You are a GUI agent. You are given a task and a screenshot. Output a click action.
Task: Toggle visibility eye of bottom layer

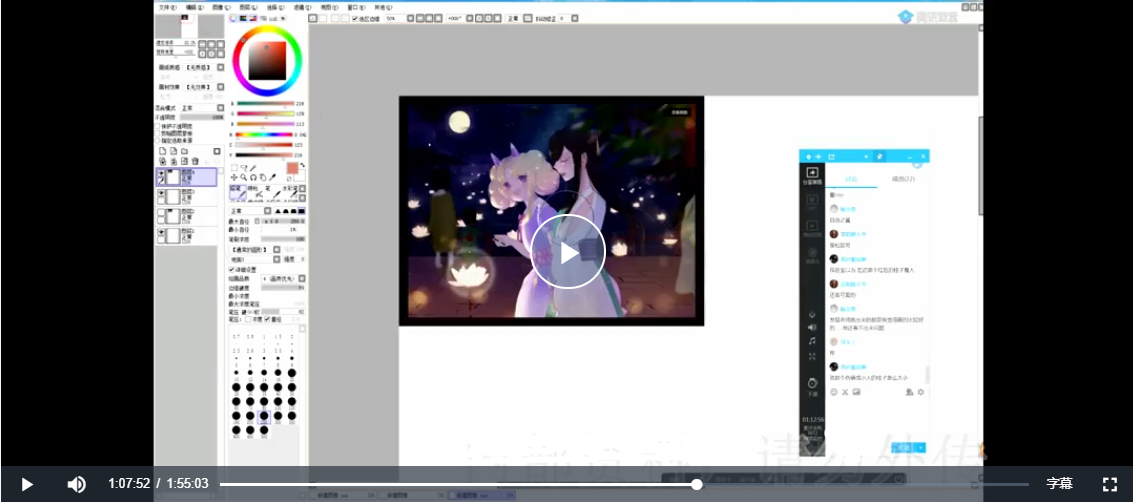[x=162, y=231]
